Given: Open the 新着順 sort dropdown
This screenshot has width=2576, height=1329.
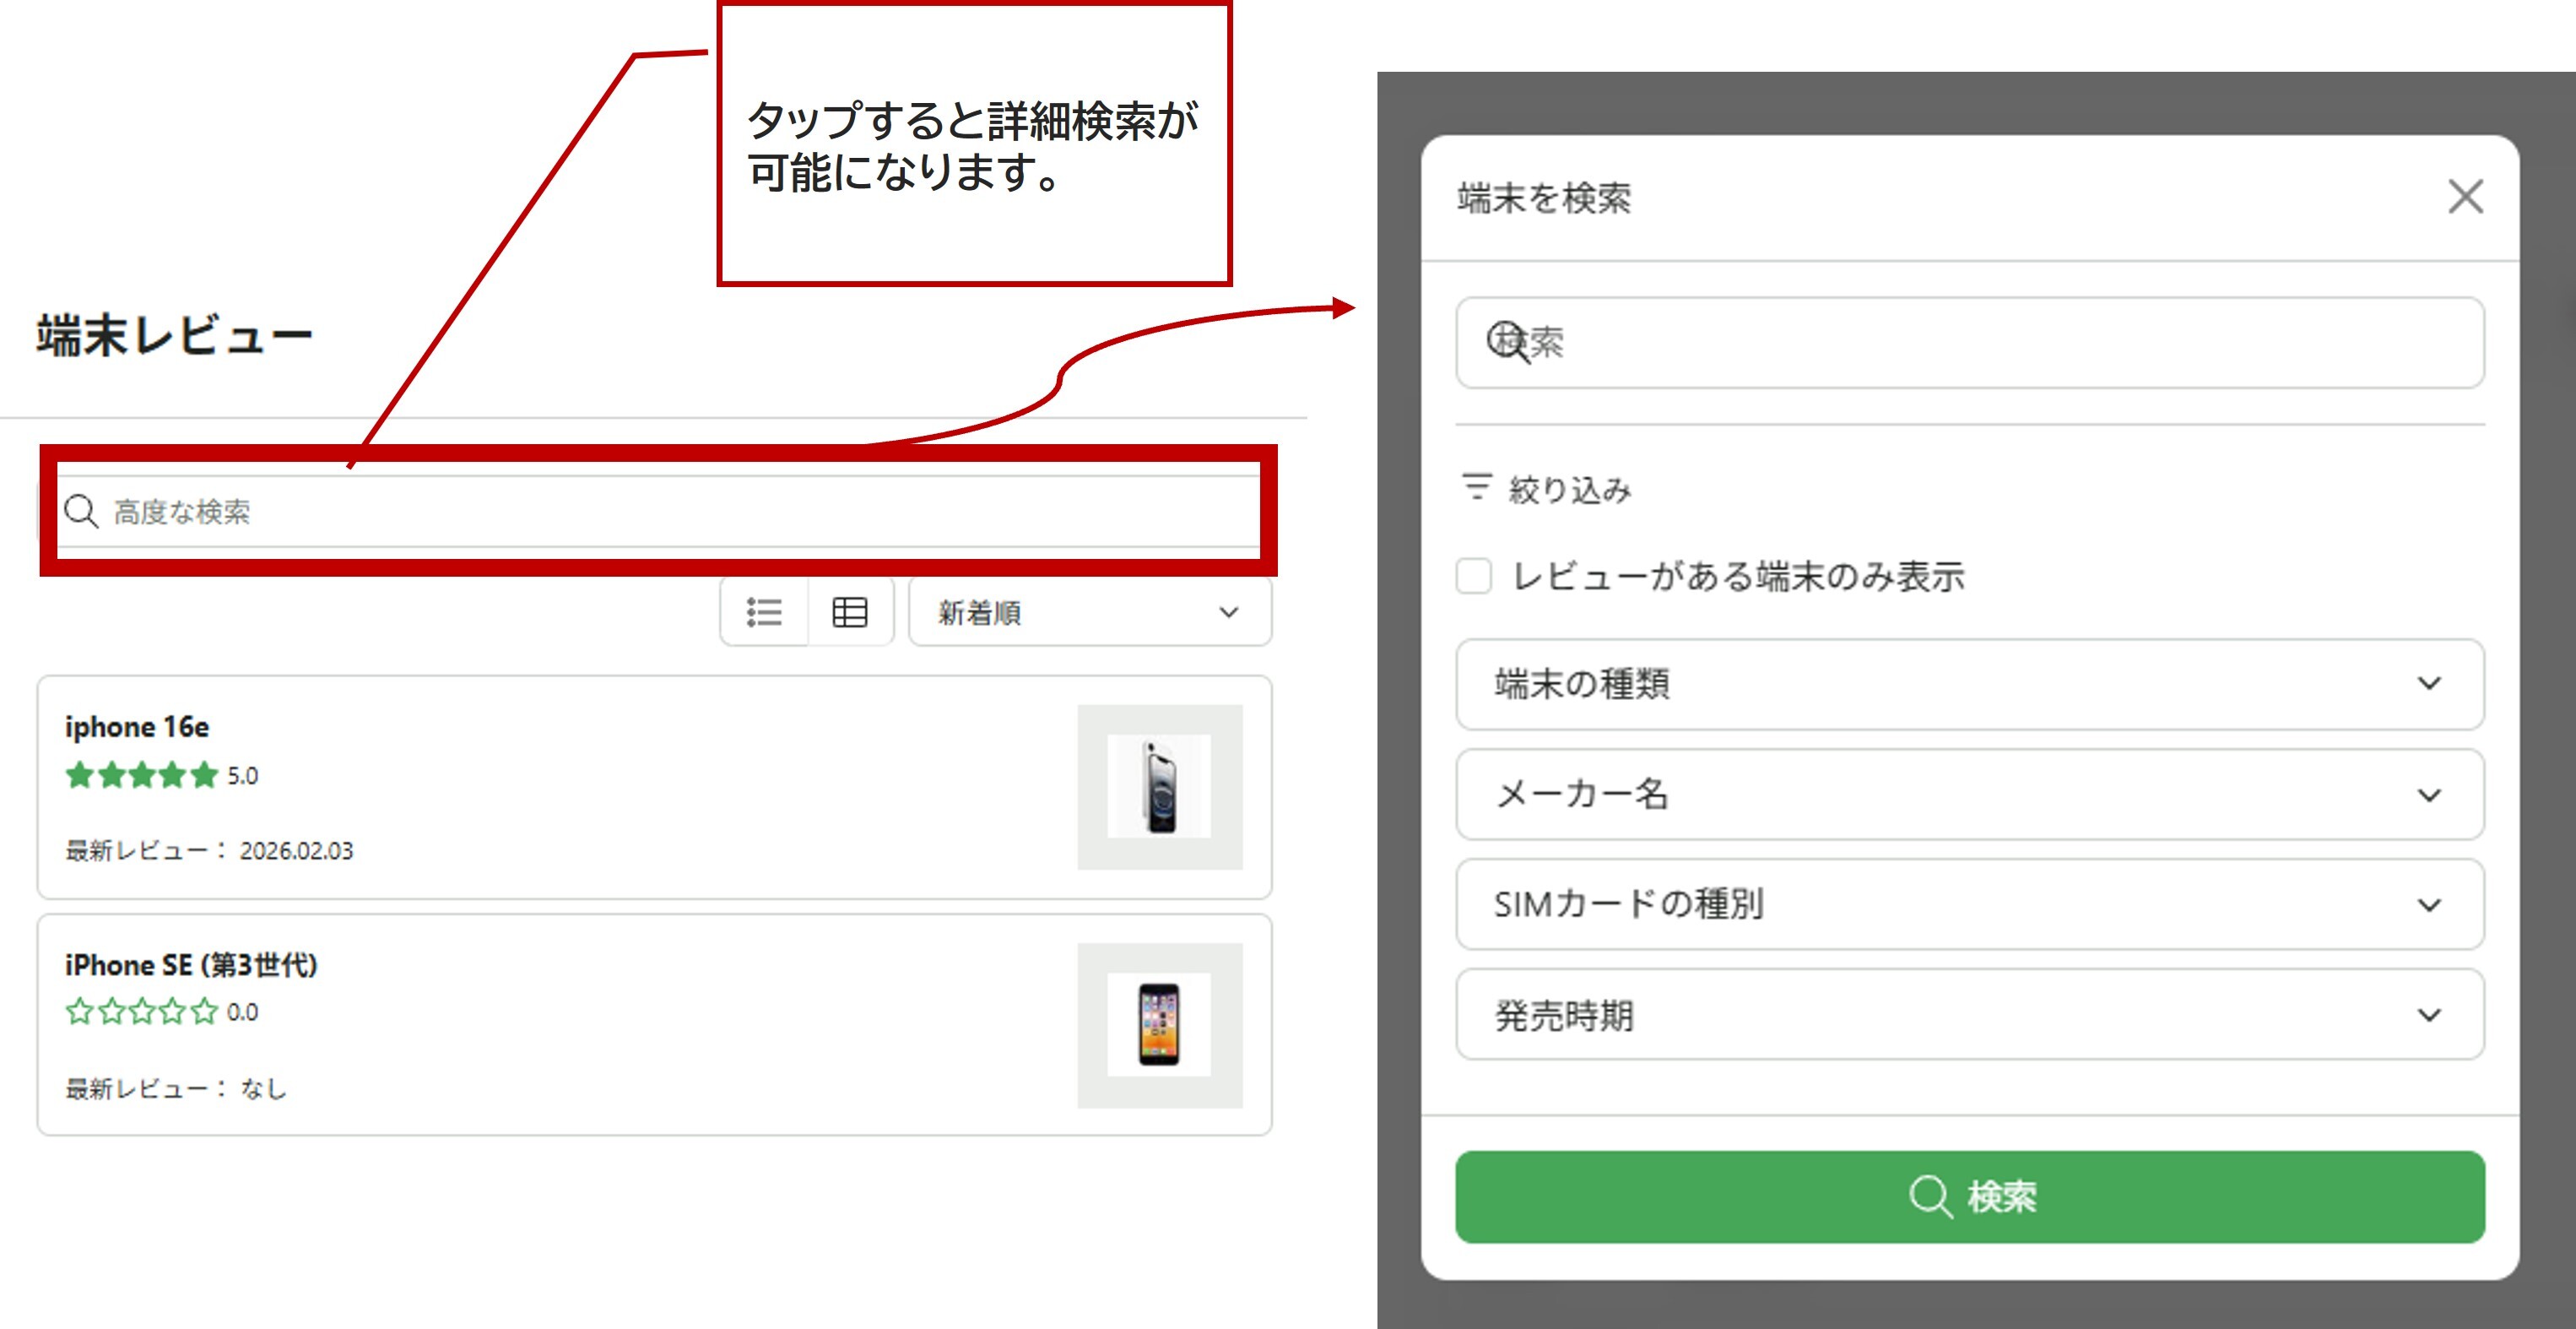Looking at the screenshot, I should click(x=1090, y=612).
